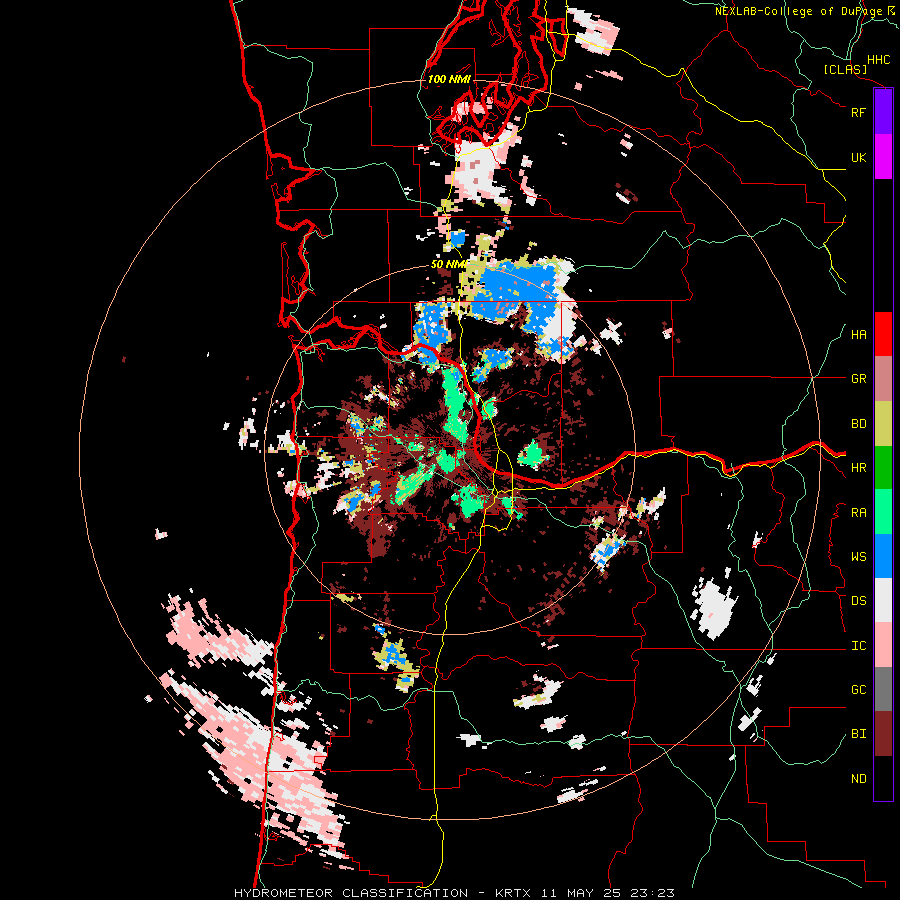This screenshot has width=900, height=900.
Task: Click the HA red legend swatch
Action: click(x=883, y=334)
